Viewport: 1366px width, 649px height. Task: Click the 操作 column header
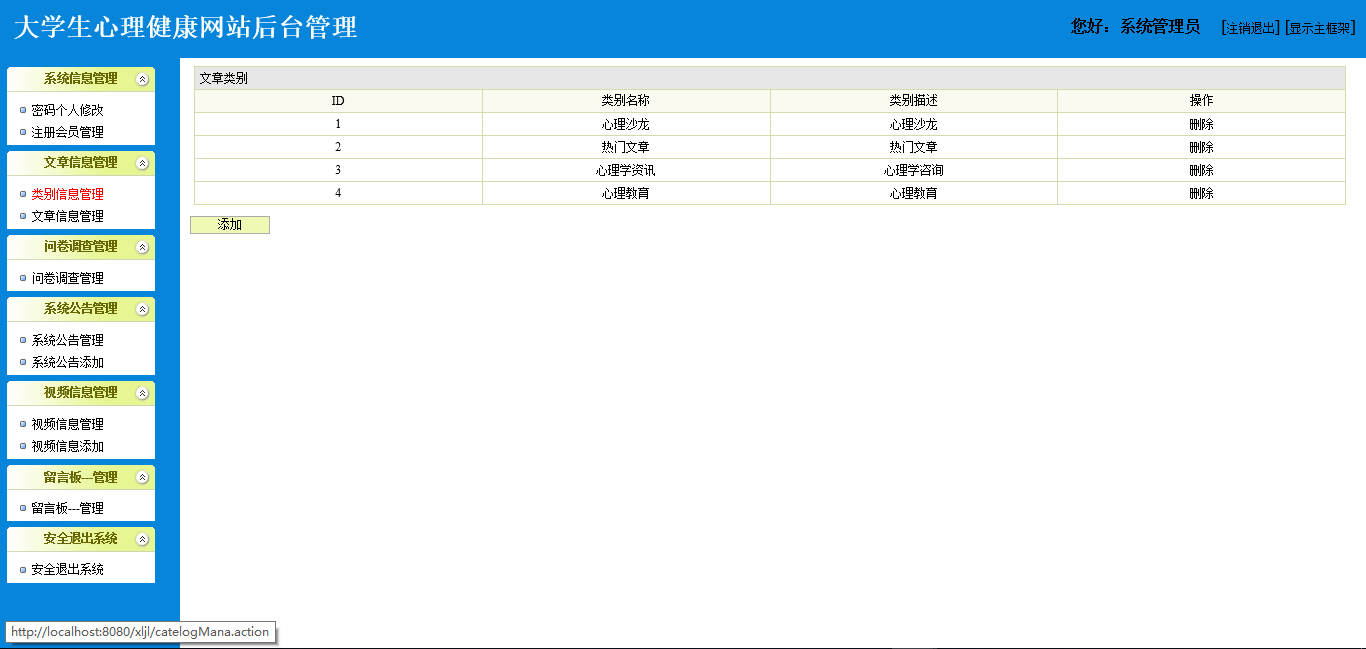tap(1201, 101)
